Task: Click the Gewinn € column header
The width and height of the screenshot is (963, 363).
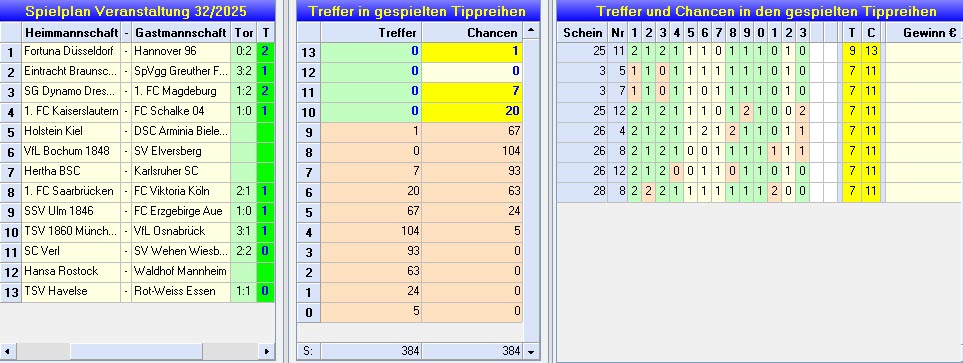Action: pos(924,33)
